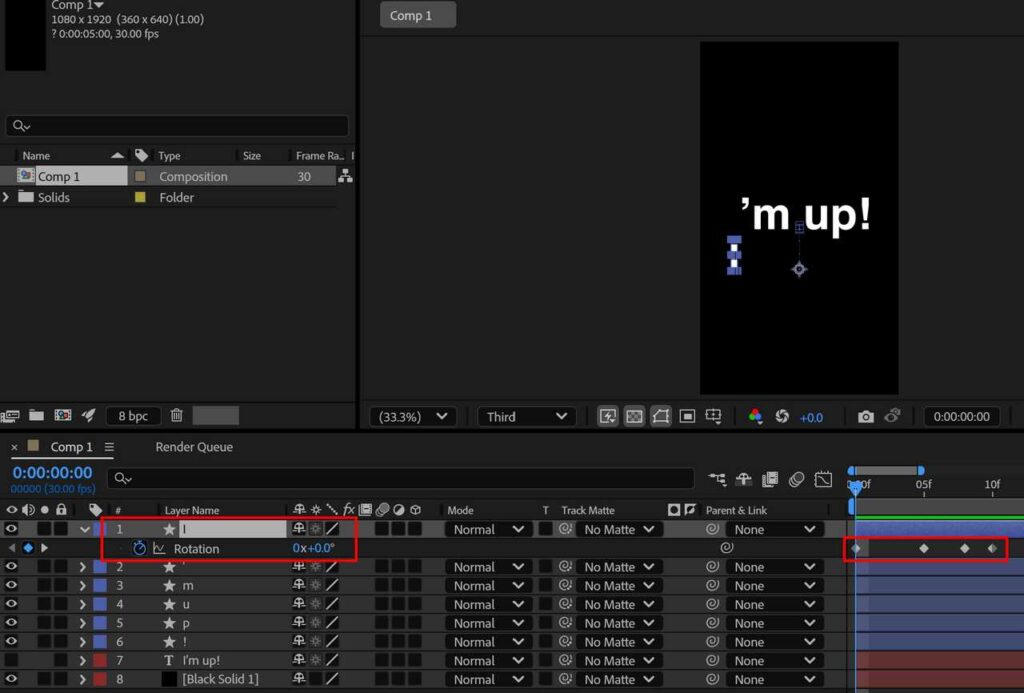Sort the Project panel by Type header
This screenshot has width=1024, height=693.
click(169, 155)
